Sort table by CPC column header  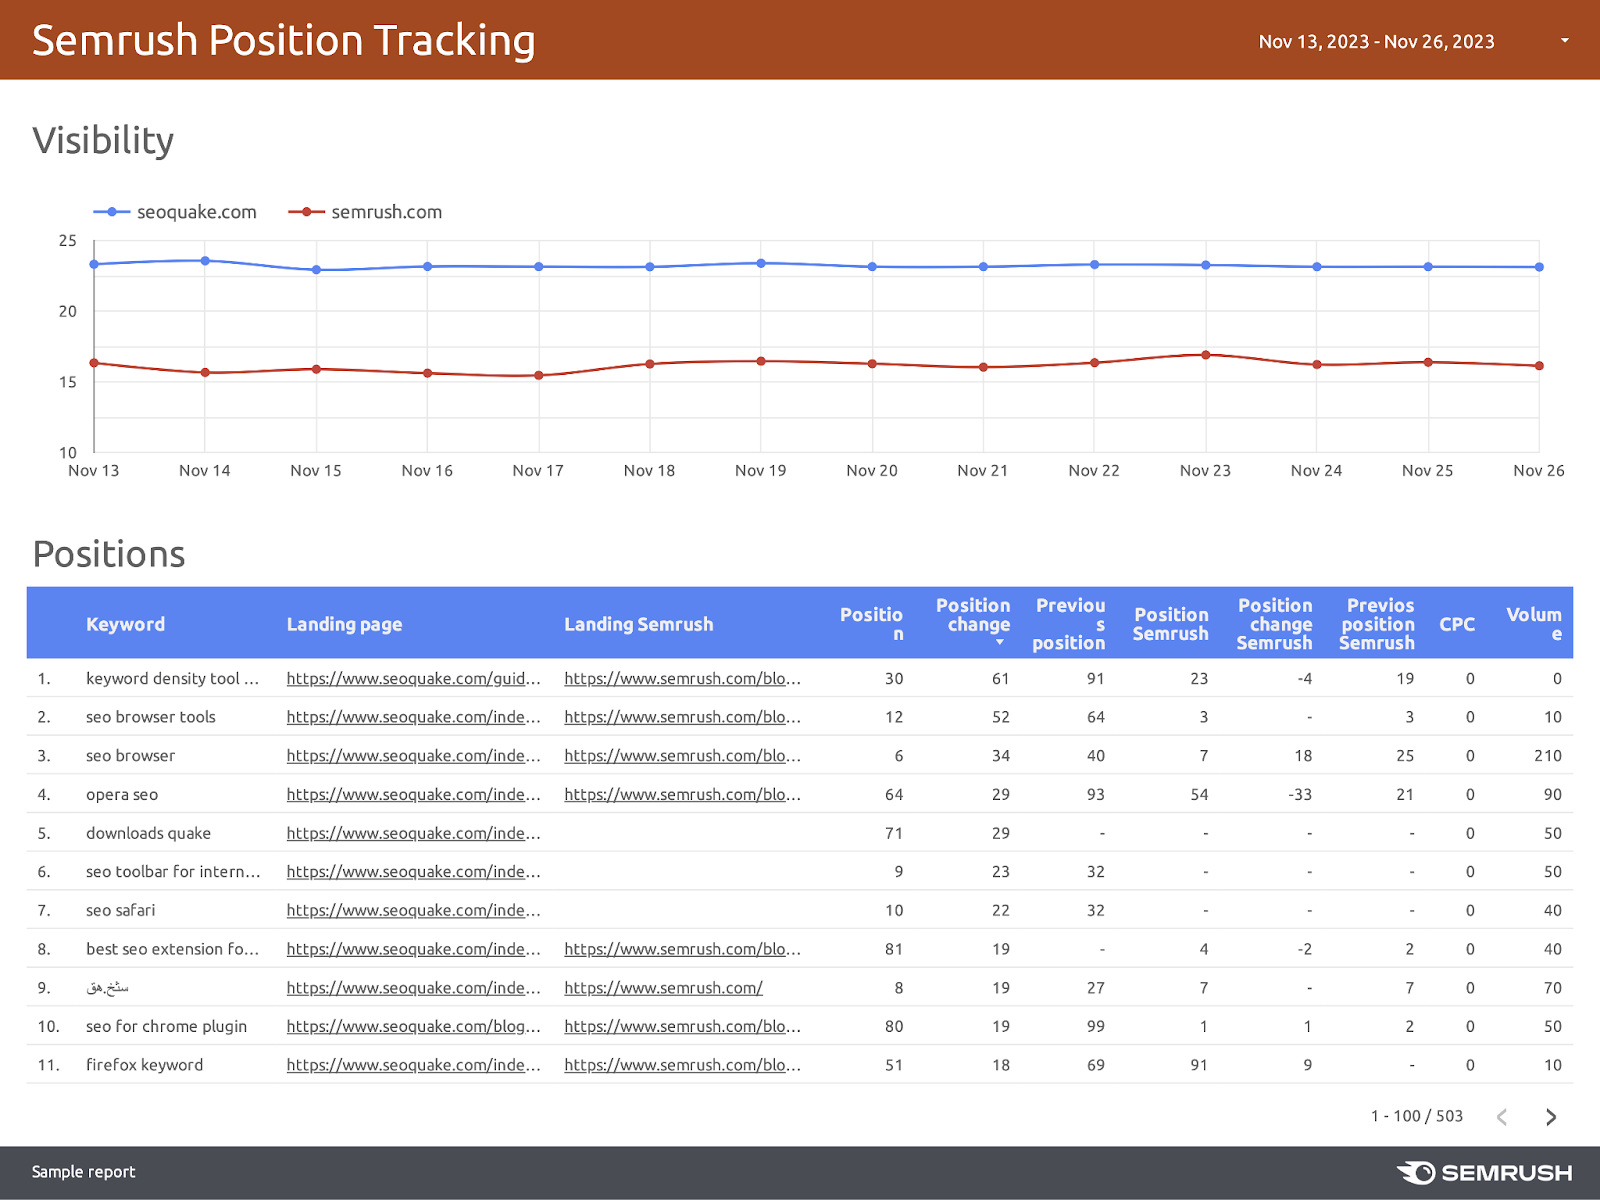[x=1456, y=624]
